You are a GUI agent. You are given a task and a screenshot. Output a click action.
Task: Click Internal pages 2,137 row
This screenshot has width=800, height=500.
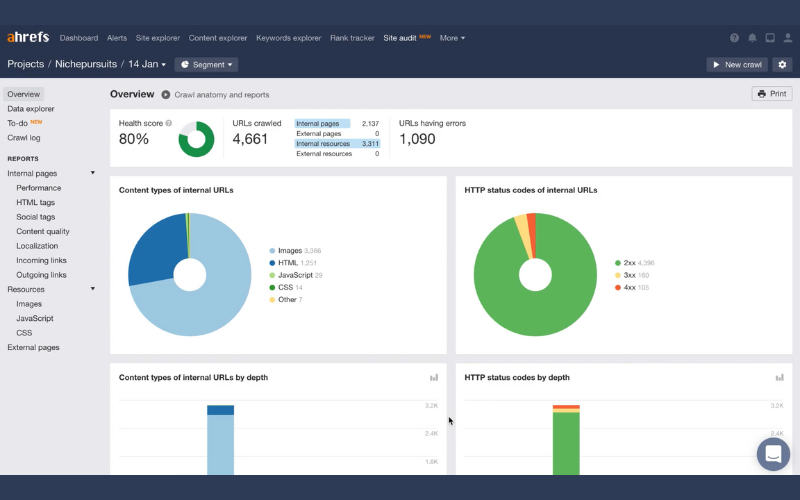[x=337, y=123]
